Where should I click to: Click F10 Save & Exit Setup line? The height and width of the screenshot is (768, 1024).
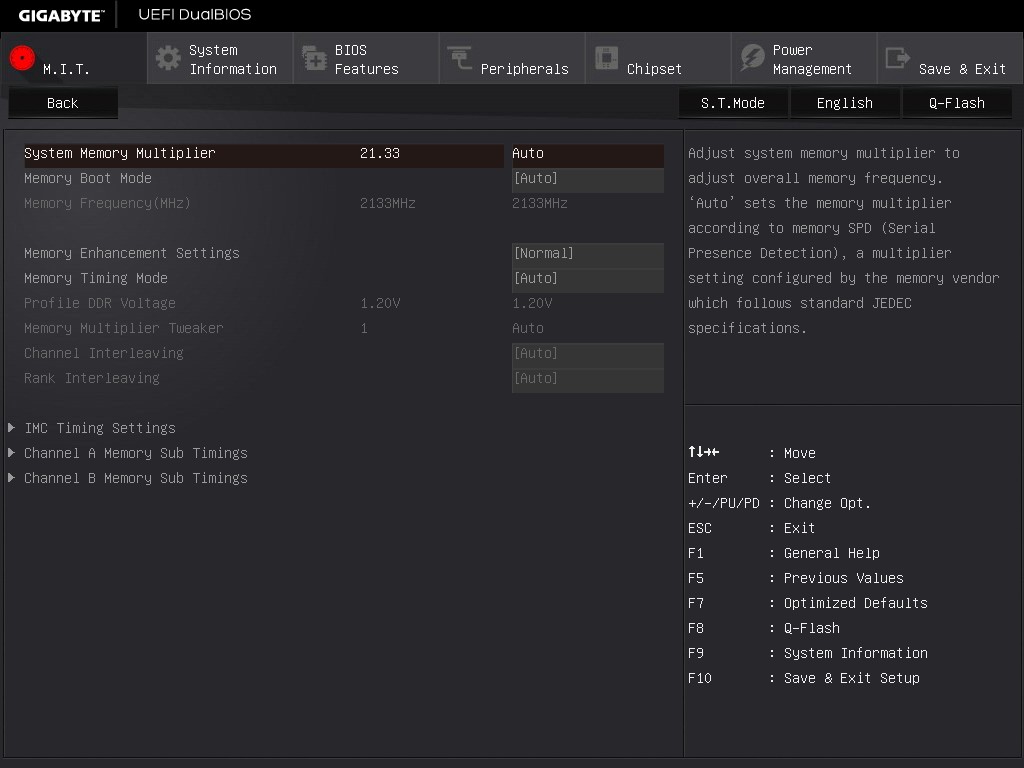click(x=804, y=678)
